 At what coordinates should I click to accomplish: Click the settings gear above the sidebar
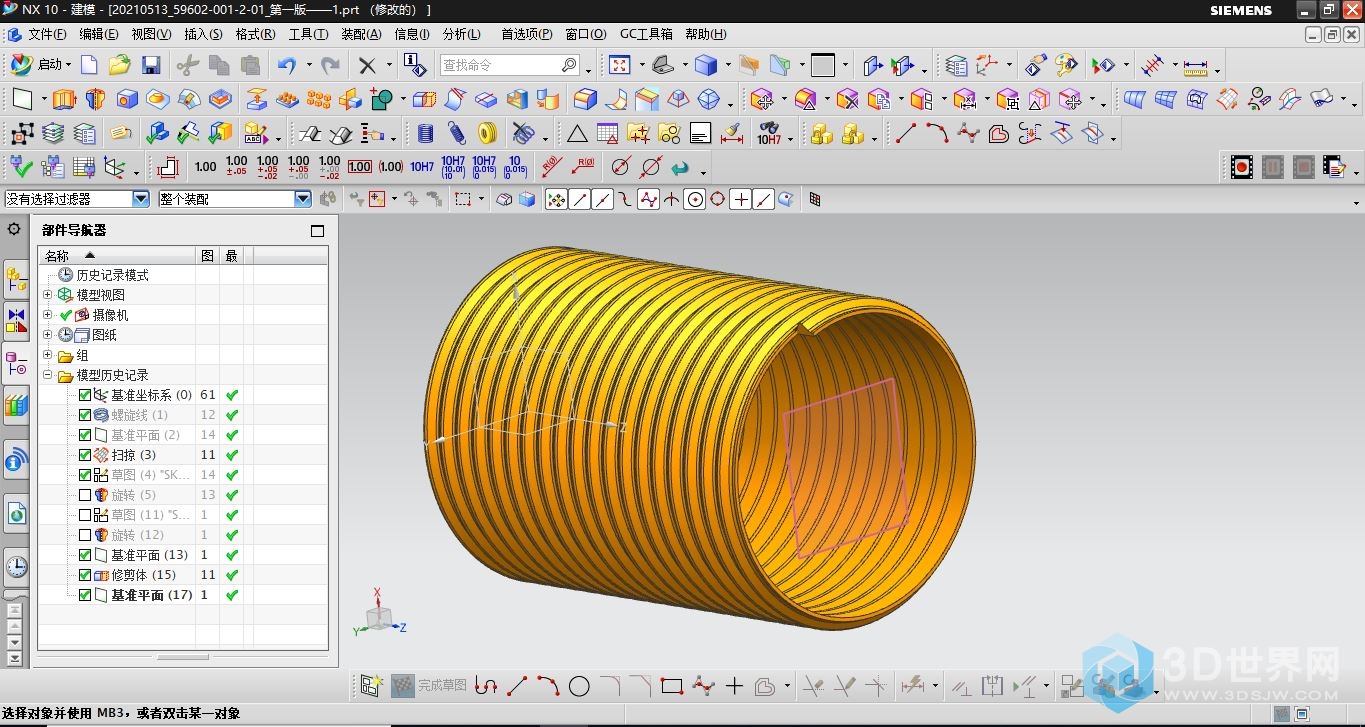(14, 229)
